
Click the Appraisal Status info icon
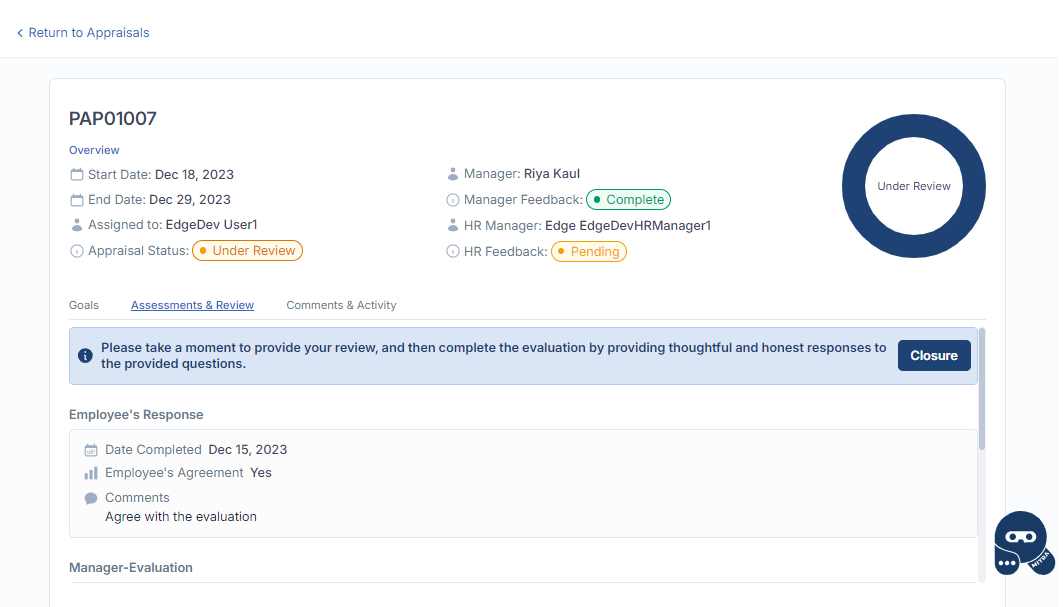tap(77, 251)
